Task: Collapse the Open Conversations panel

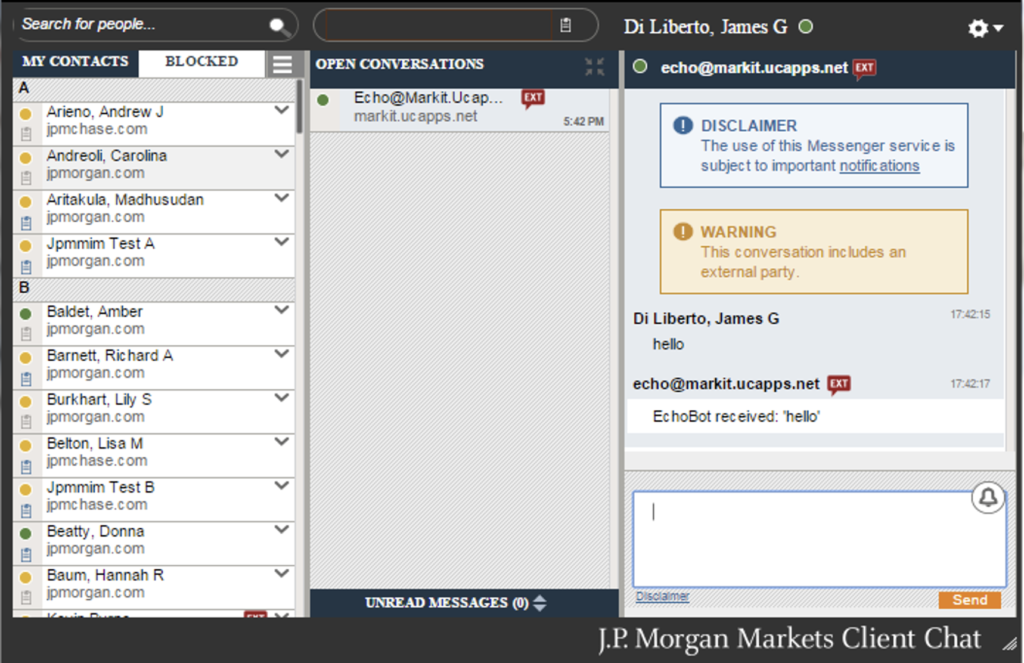Action: pos(594,66)
